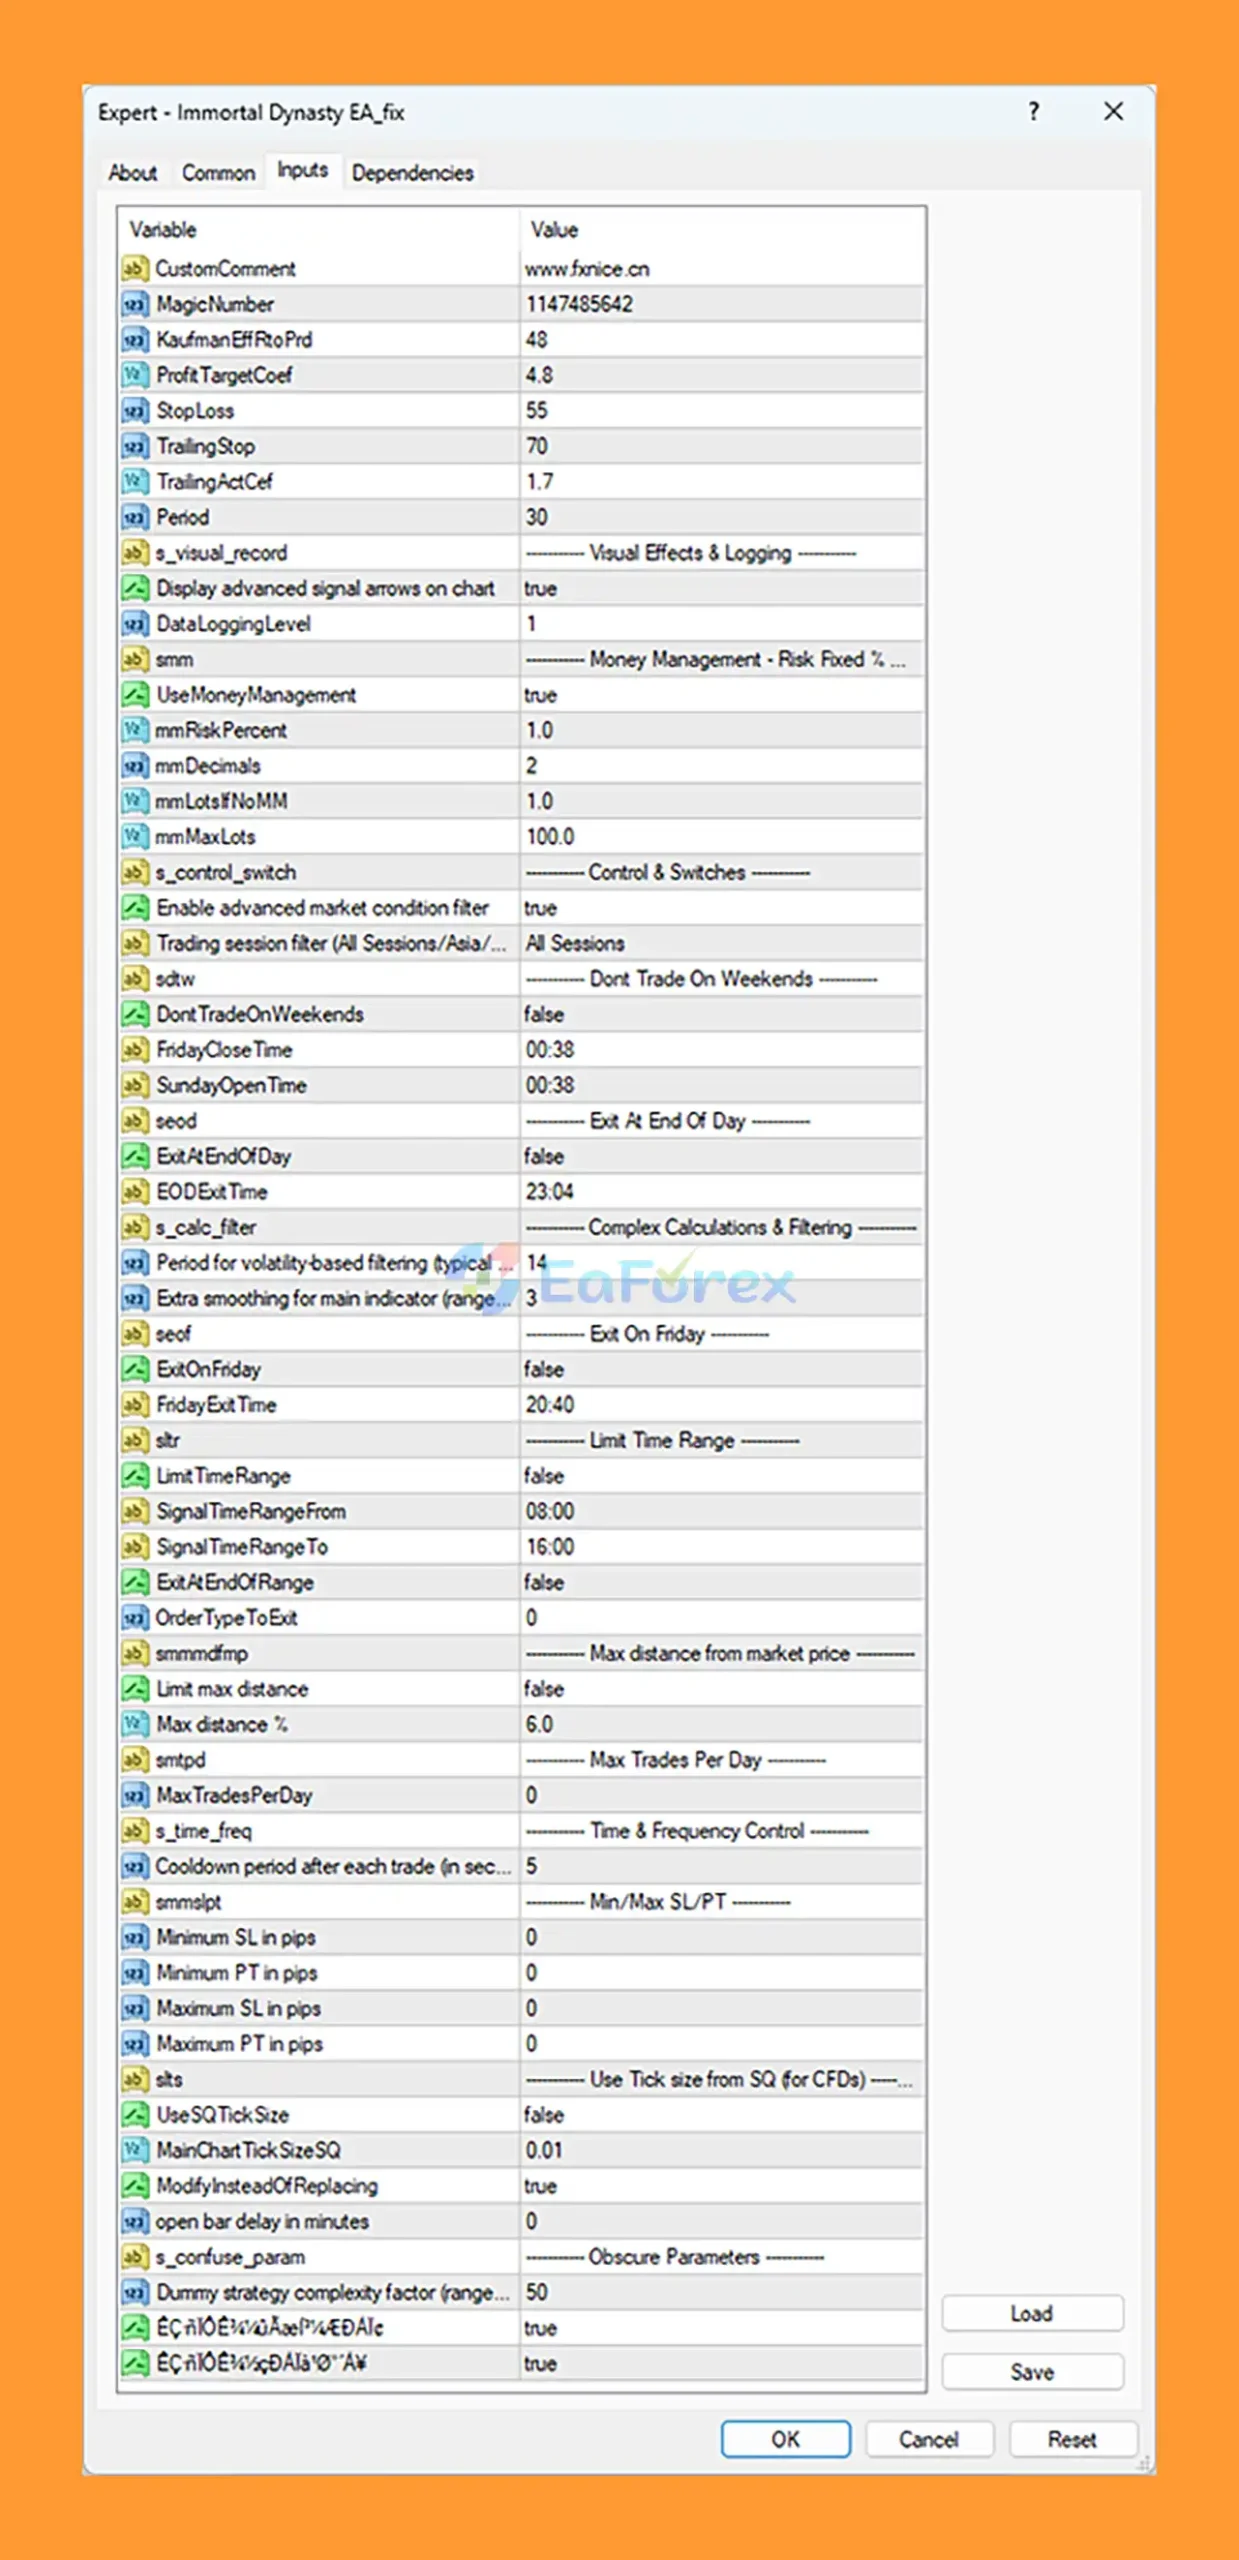Open the ModifyInsteadOfReplacing true value
Viewport: 1239px width, 2560px height.
pos(720,2186)
